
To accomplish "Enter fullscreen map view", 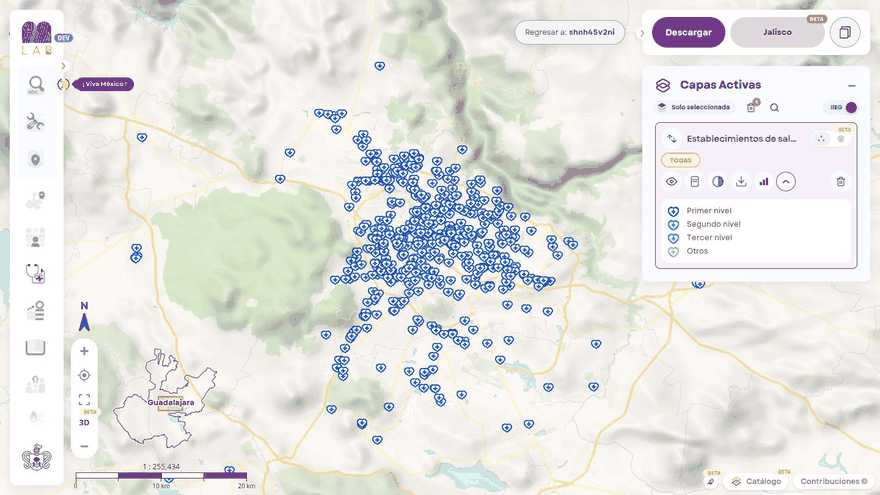I will pos(84,400).
